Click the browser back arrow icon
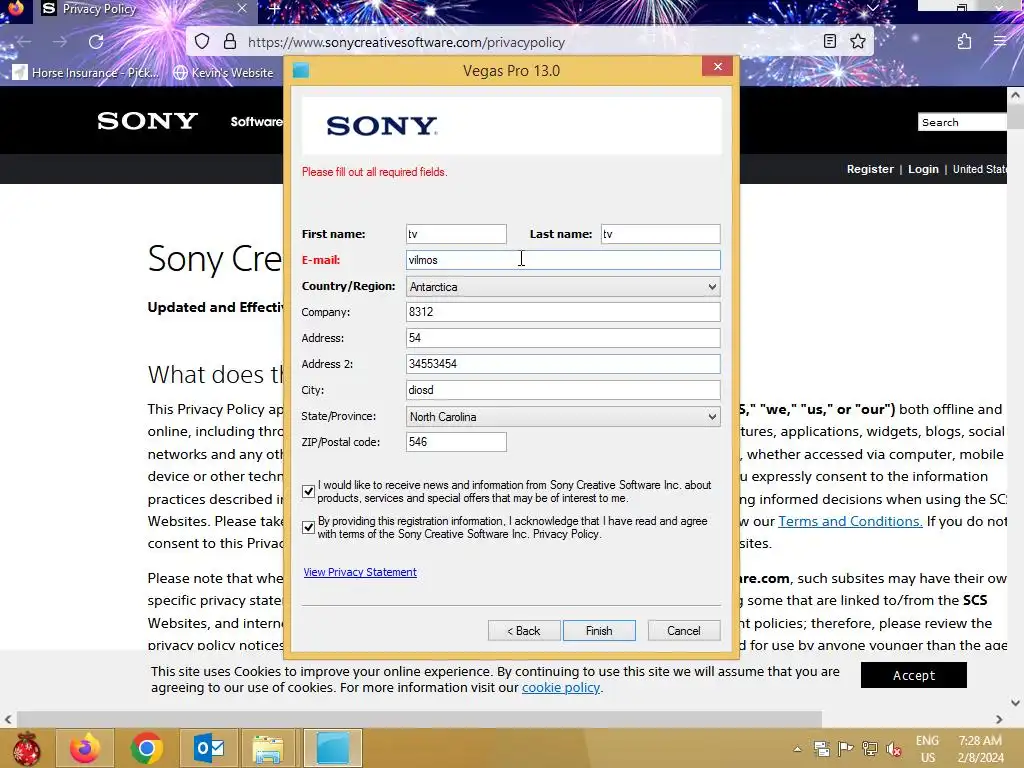This screenshot has width=1024, height=768. point(24,42)
